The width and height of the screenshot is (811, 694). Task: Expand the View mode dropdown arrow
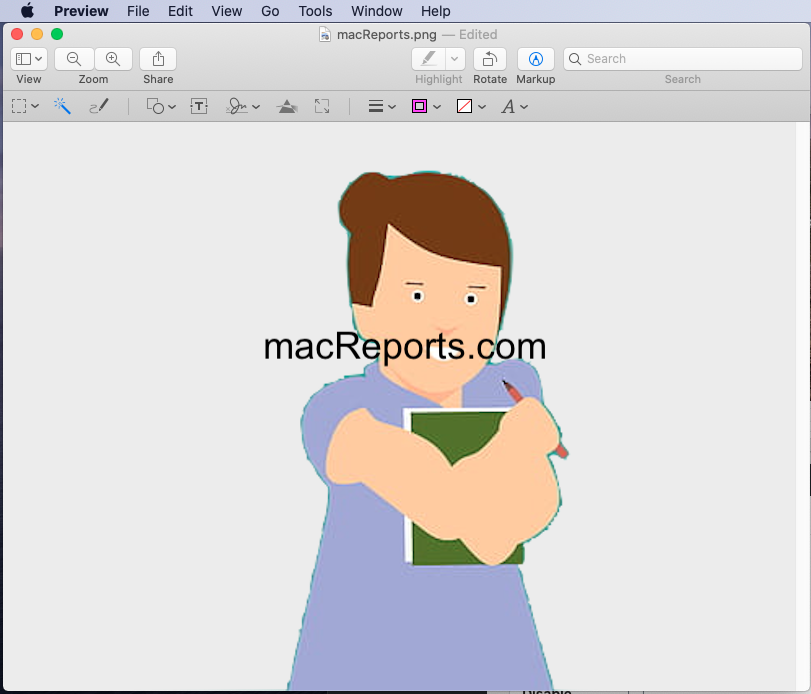pos(39,59)
